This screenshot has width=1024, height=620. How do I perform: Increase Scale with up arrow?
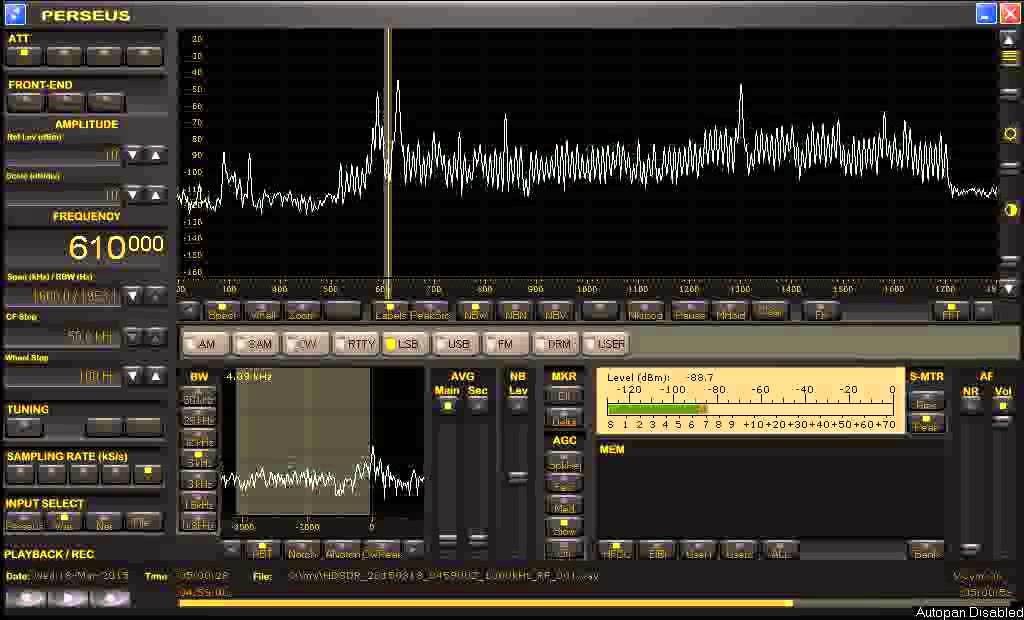click(x=155, y=195)
